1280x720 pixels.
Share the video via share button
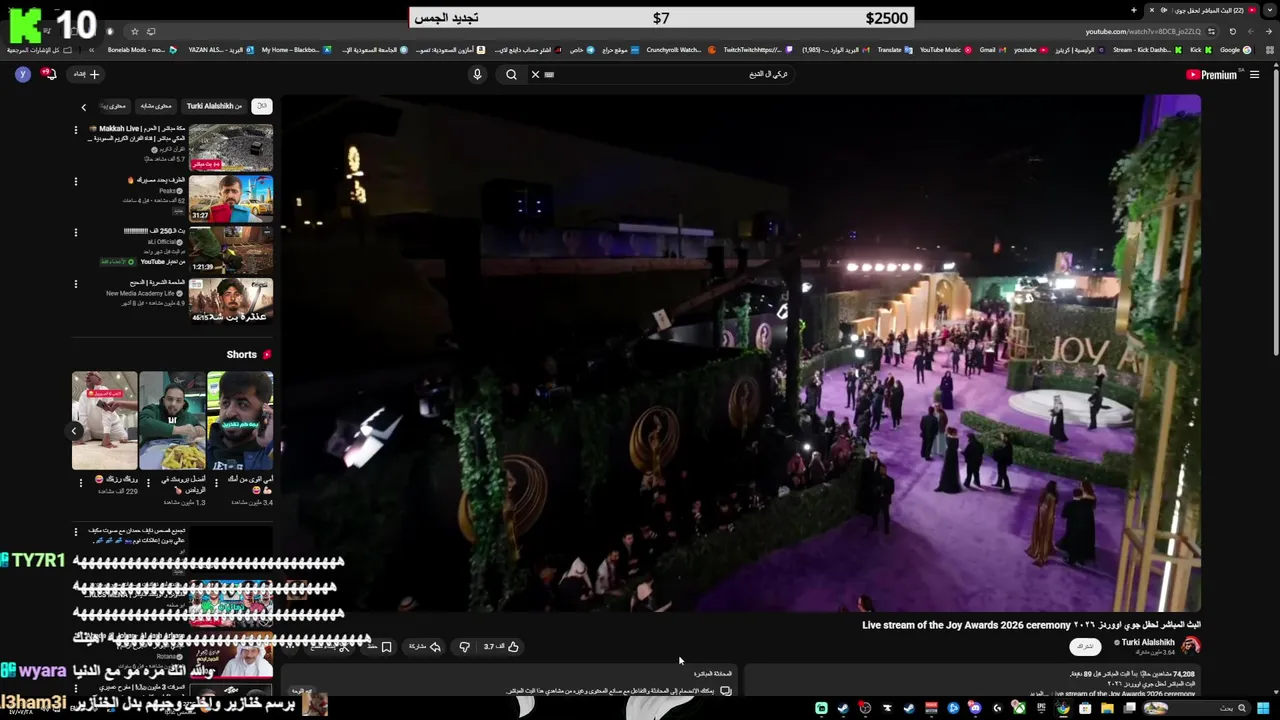coord(425,647)
